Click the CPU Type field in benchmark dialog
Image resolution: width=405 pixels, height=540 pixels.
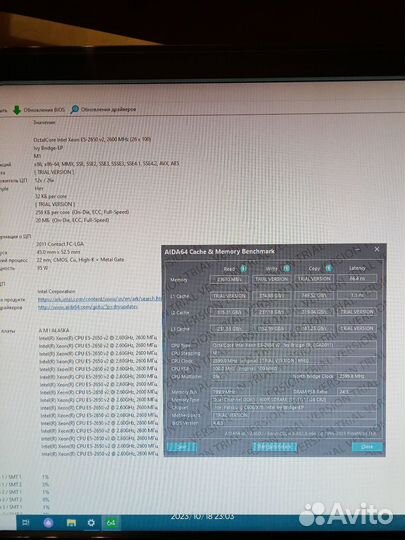[293, 345]
